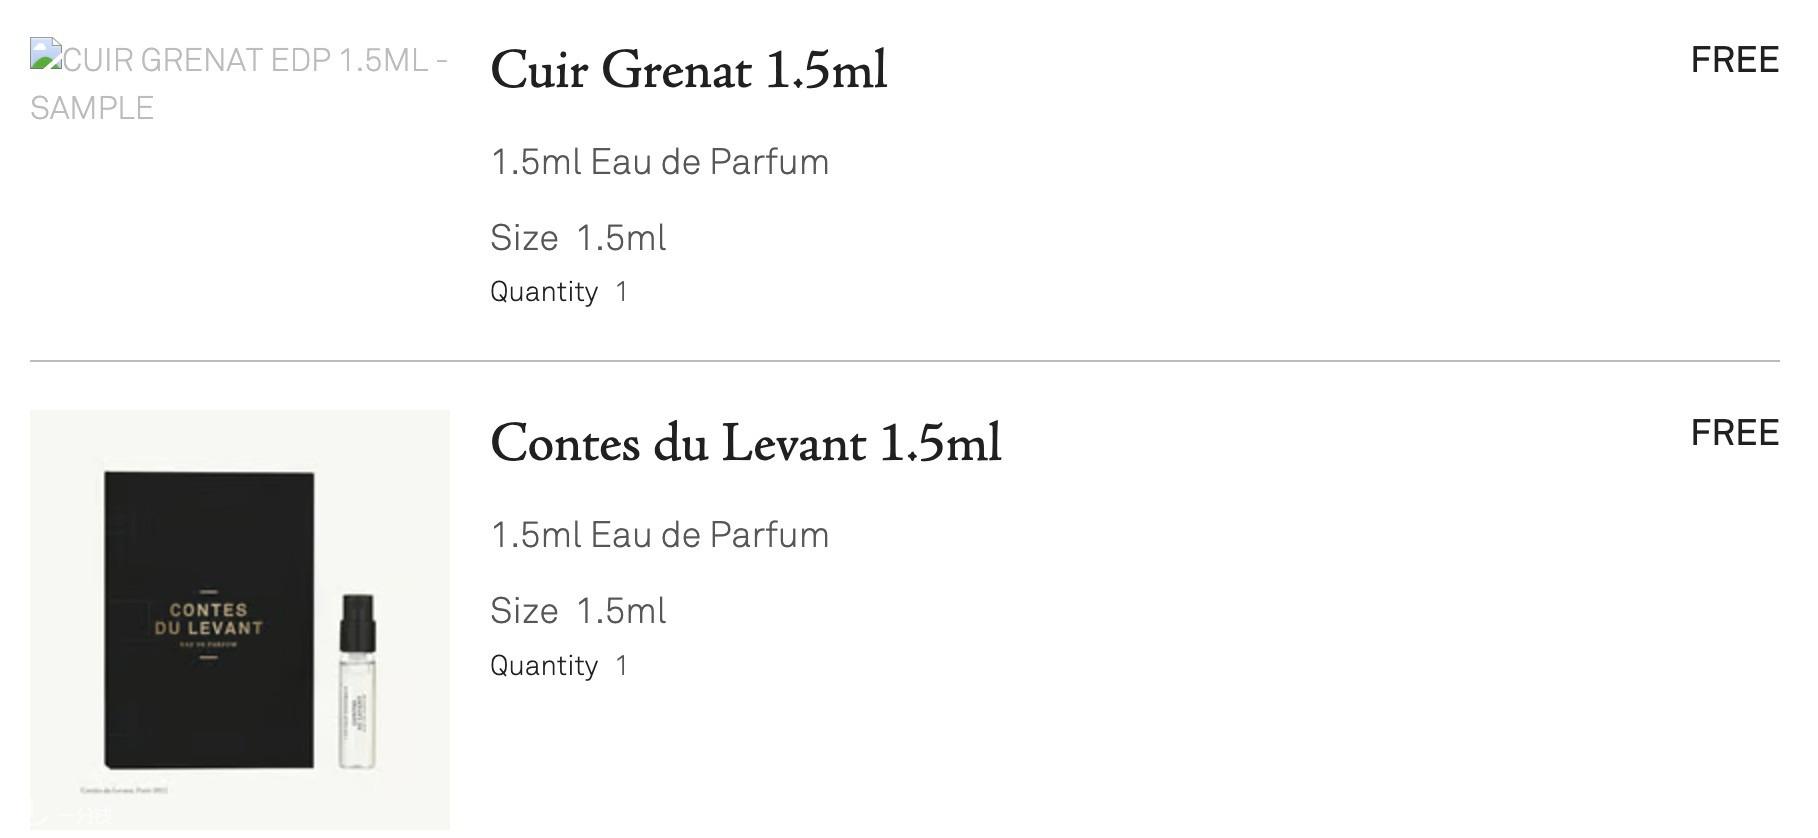Click the gold CONTES DU LEVANT lettering on the card

coord(209,619)
